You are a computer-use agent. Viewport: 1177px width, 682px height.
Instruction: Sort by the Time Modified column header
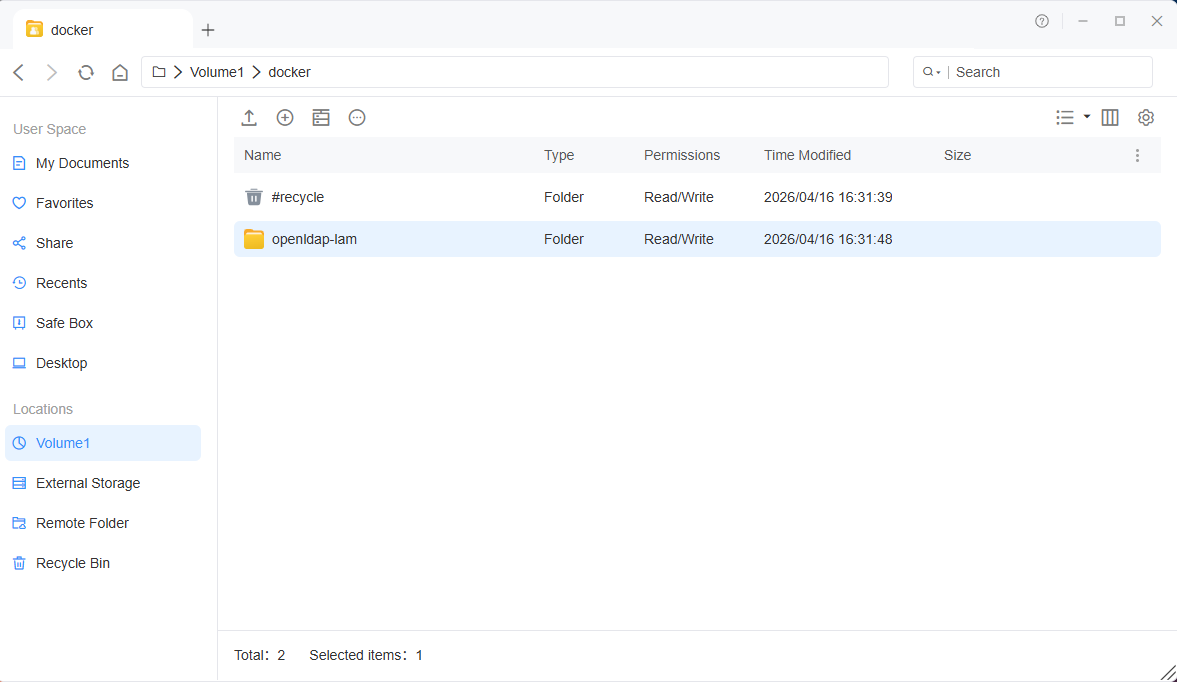click(808, 155)
